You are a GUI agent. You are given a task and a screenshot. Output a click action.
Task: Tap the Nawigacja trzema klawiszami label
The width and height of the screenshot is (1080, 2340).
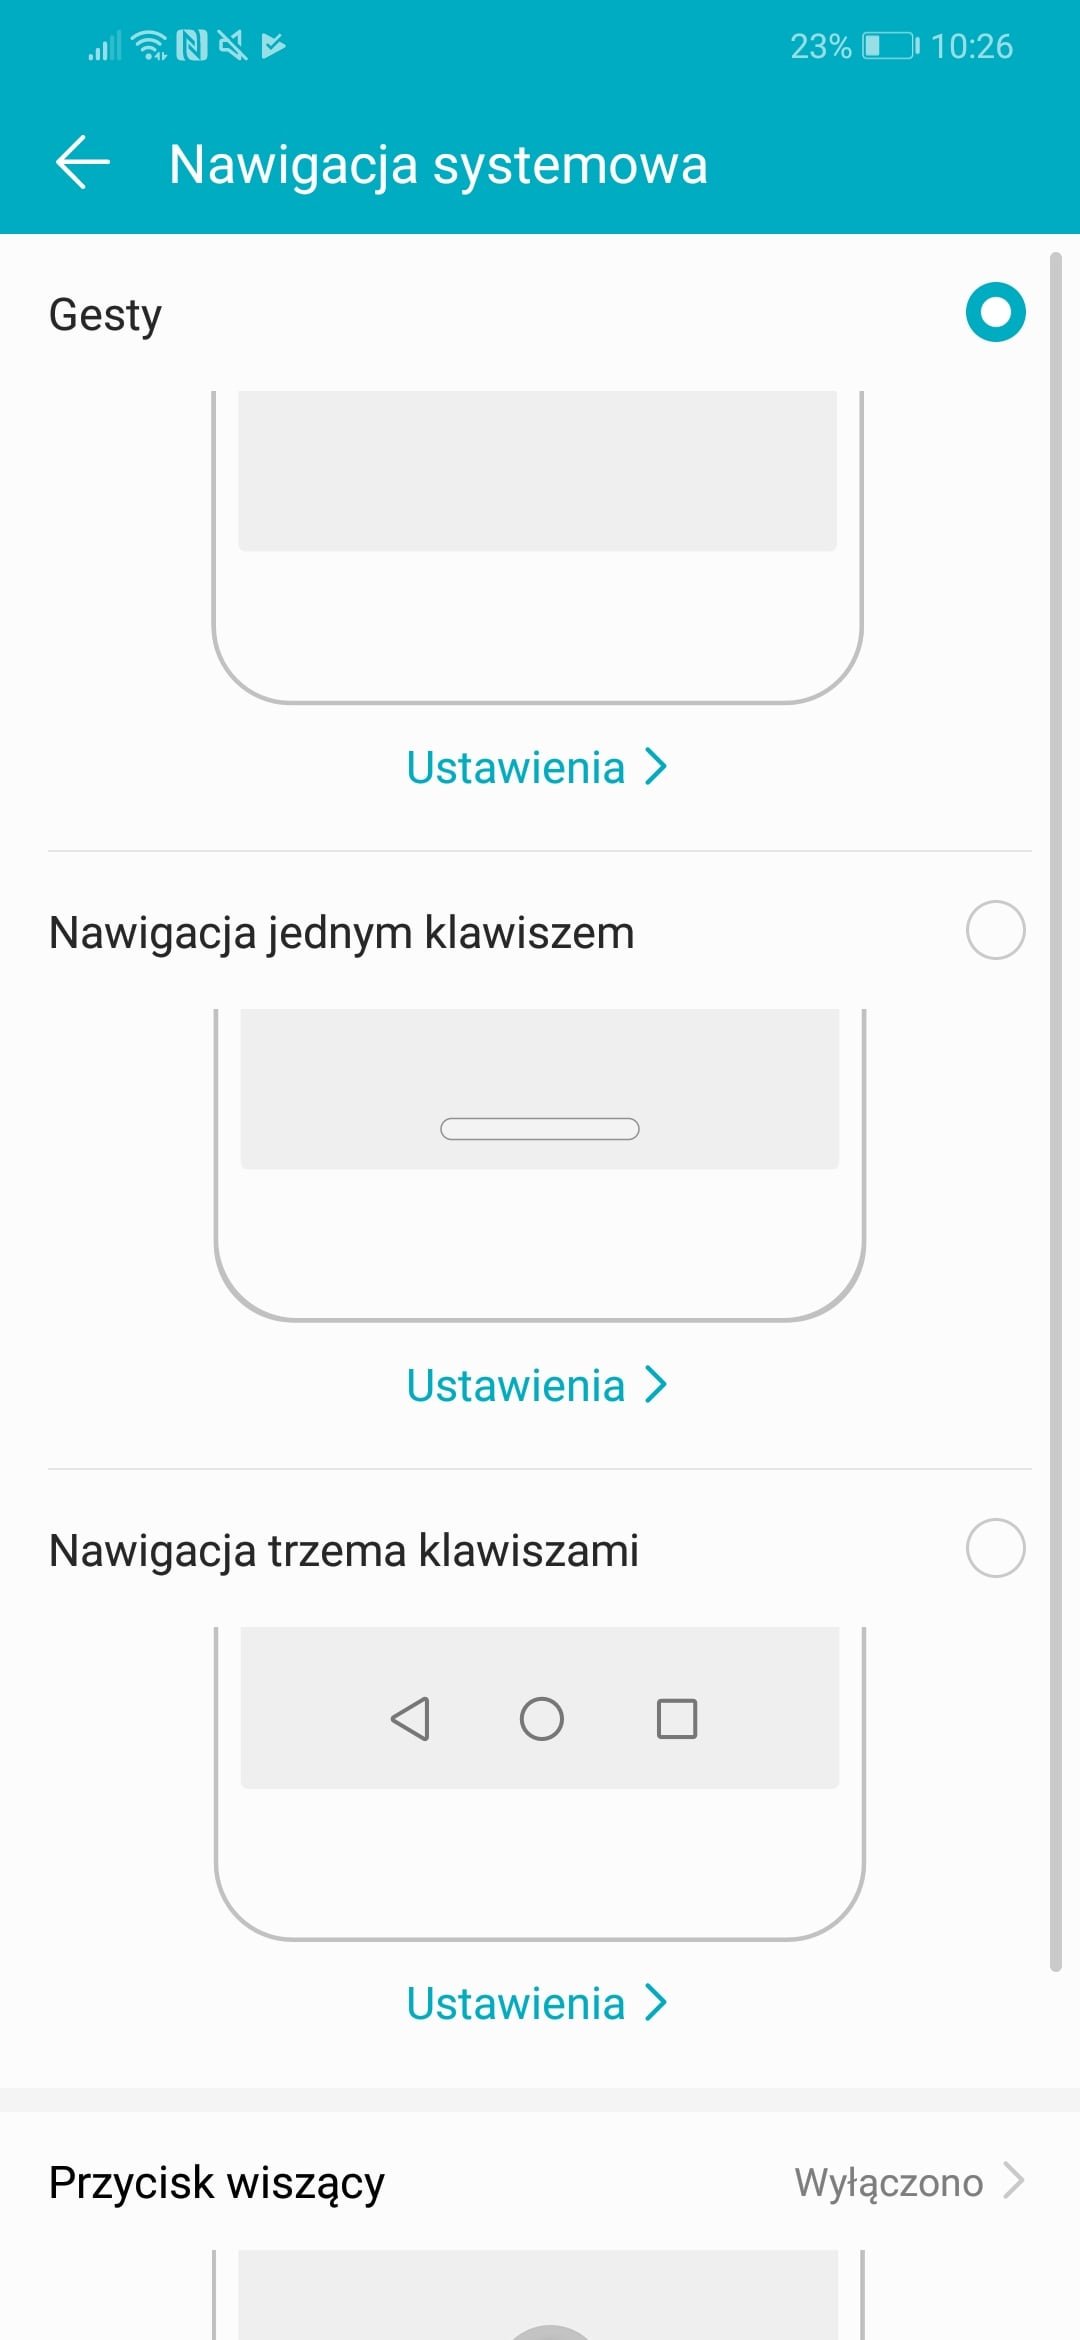click(x=344, y=1550)
